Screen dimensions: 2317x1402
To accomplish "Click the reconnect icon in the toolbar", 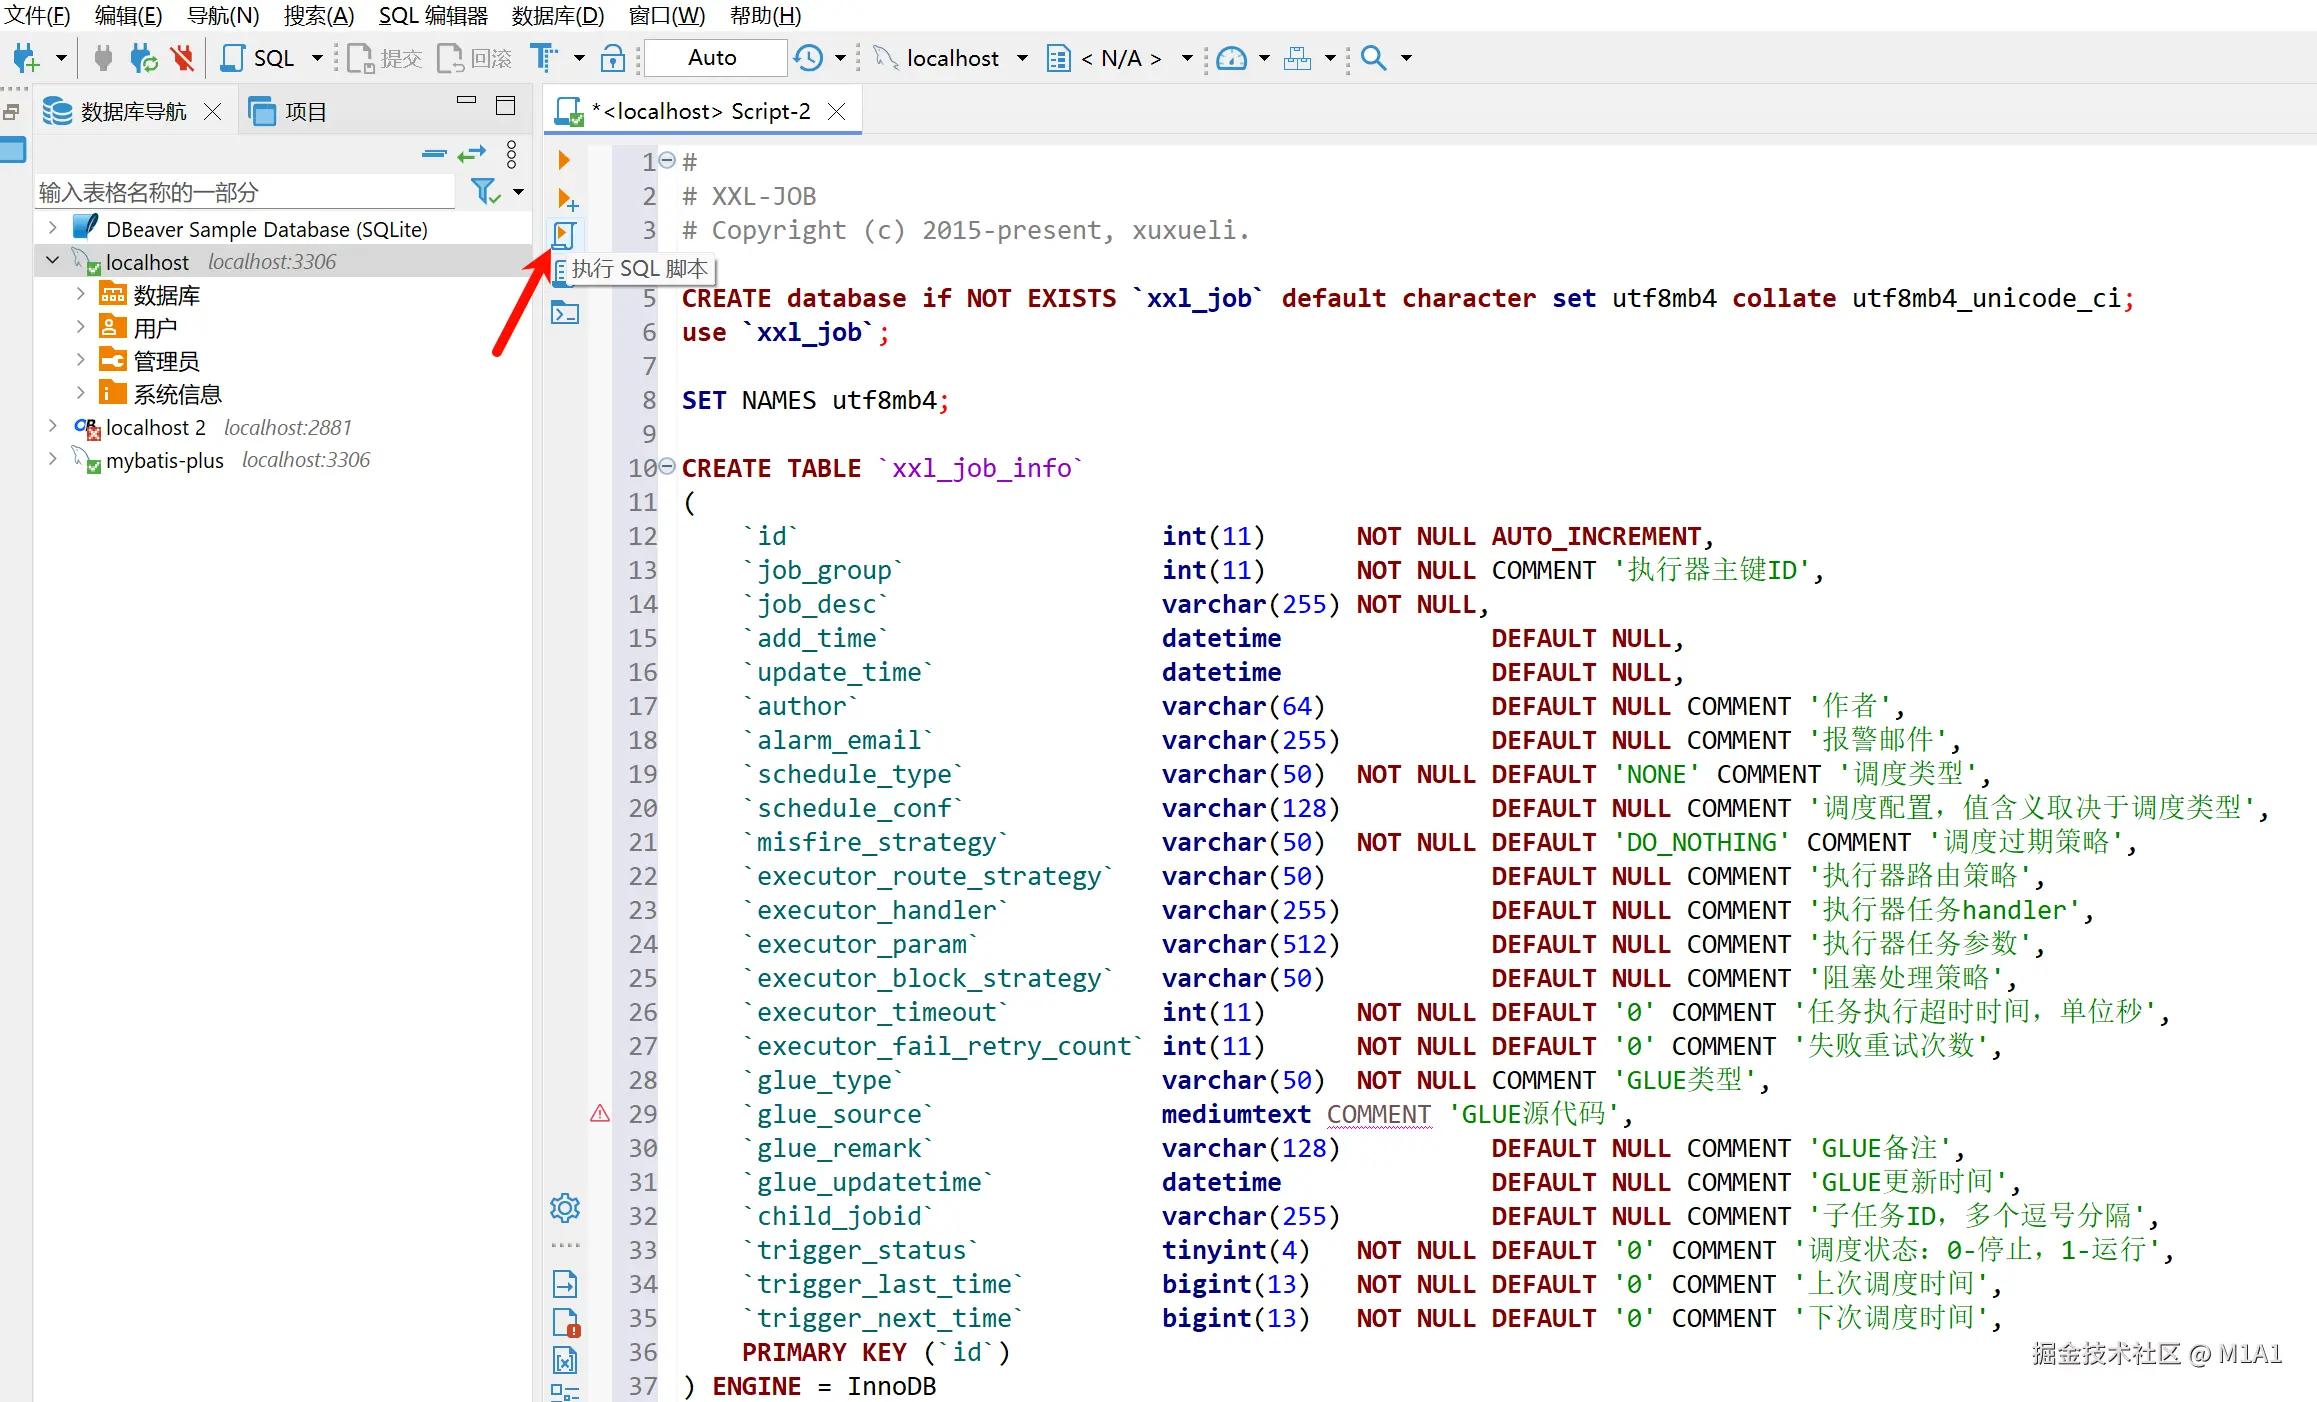I will pyautogui.click(x=144, y=58).
